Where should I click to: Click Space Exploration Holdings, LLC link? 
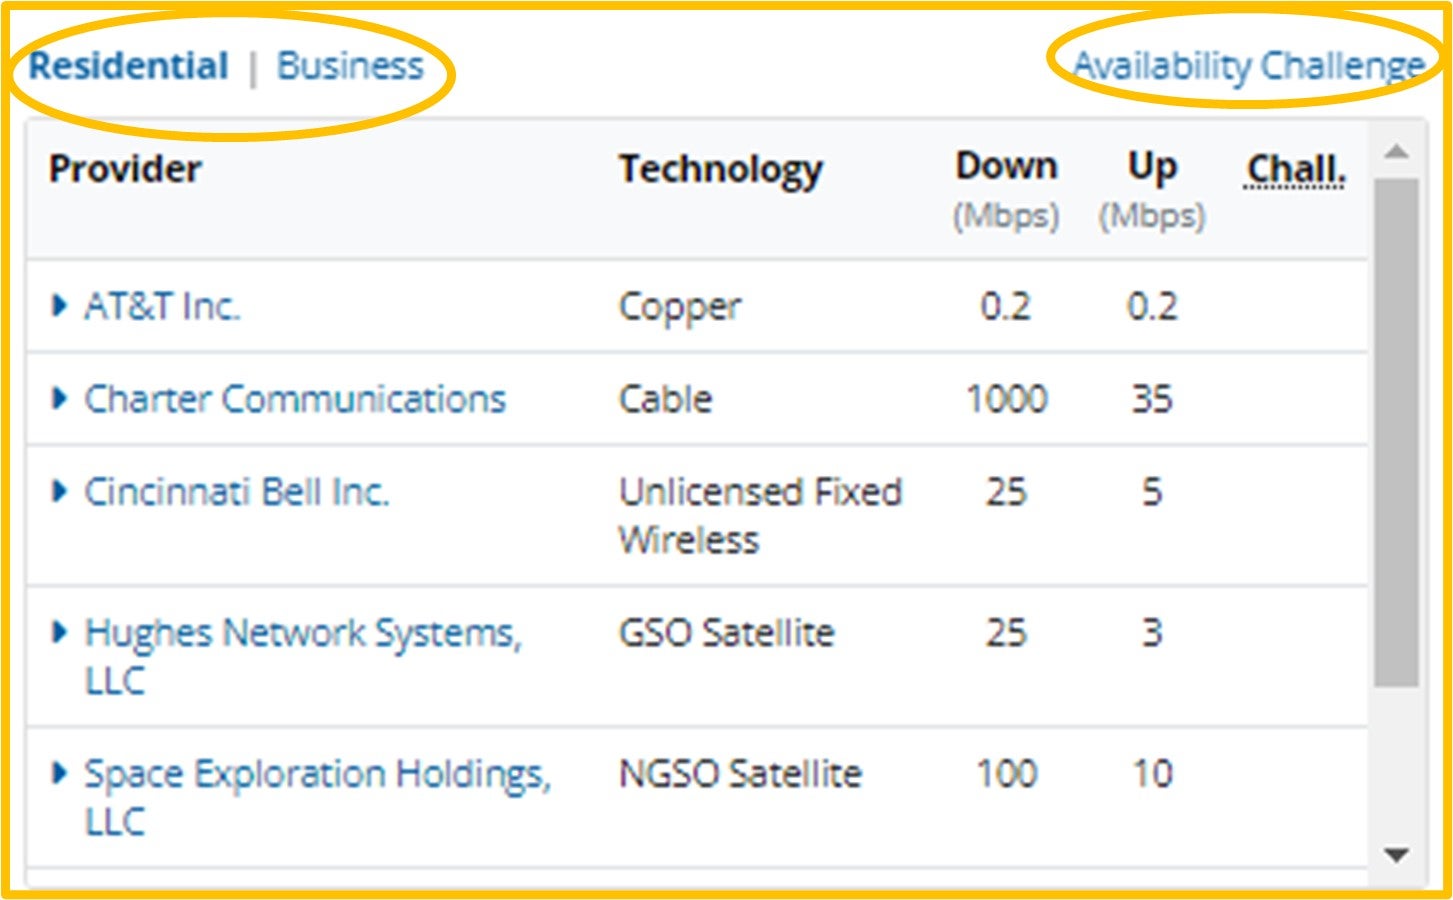pos(317,774)
